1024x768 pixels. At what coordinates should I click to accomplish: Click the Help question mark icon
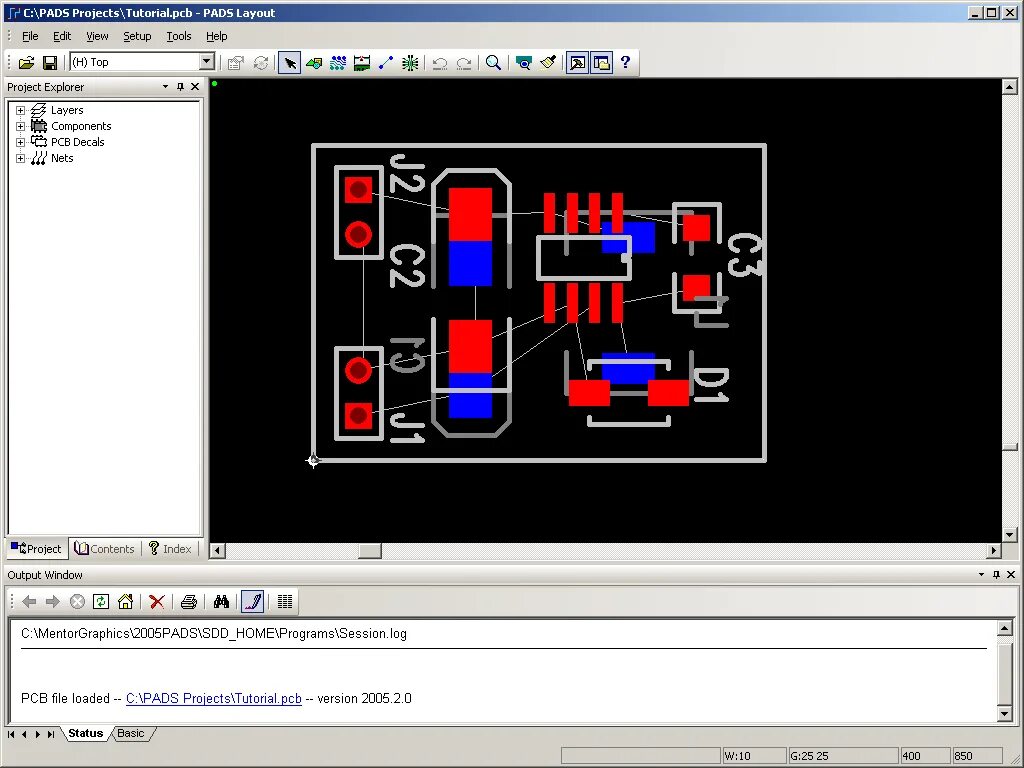(x=626, y=63)
